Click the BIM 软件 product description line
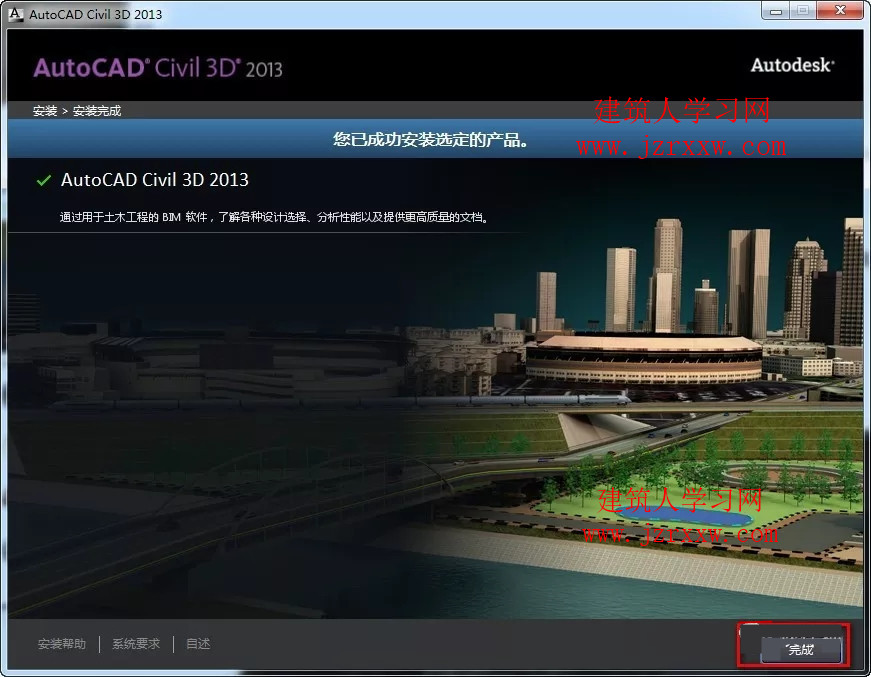The width and height of the screenshot is (871, 677). tap(274, 217)
